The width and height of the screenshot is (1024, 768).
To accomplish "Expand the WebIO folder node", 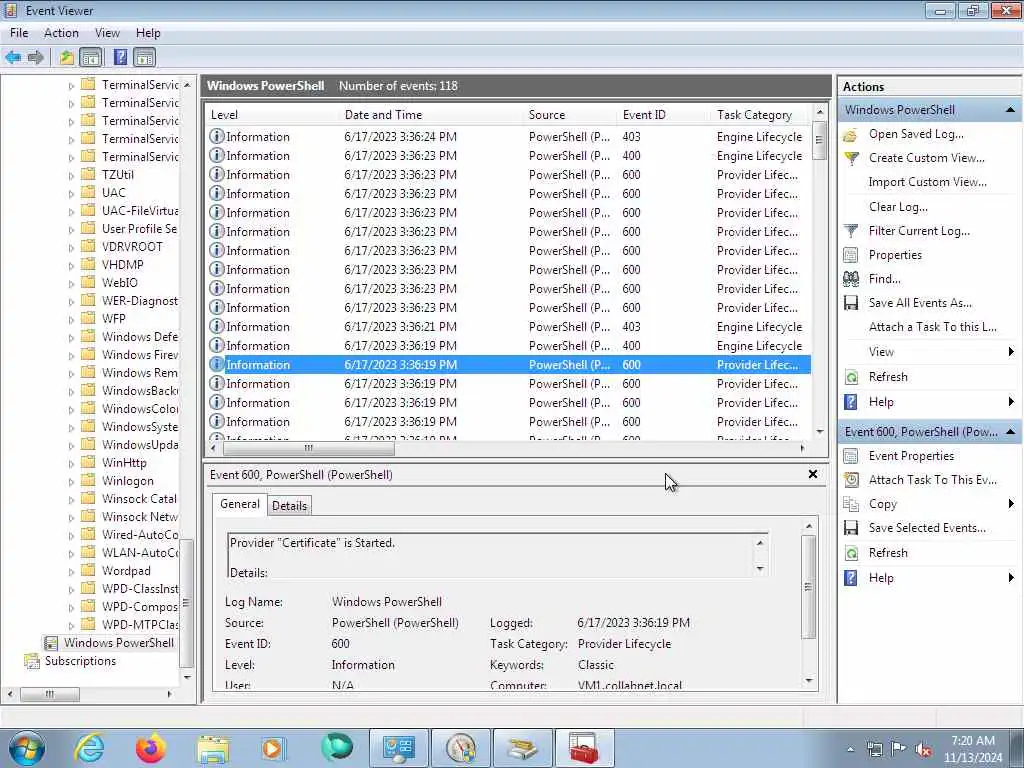I will tap(71, 283).
